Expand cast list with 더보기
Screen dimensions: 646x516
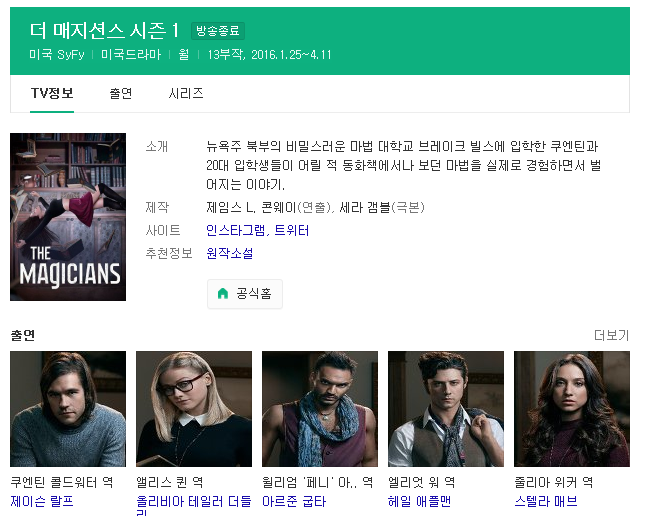611,335
